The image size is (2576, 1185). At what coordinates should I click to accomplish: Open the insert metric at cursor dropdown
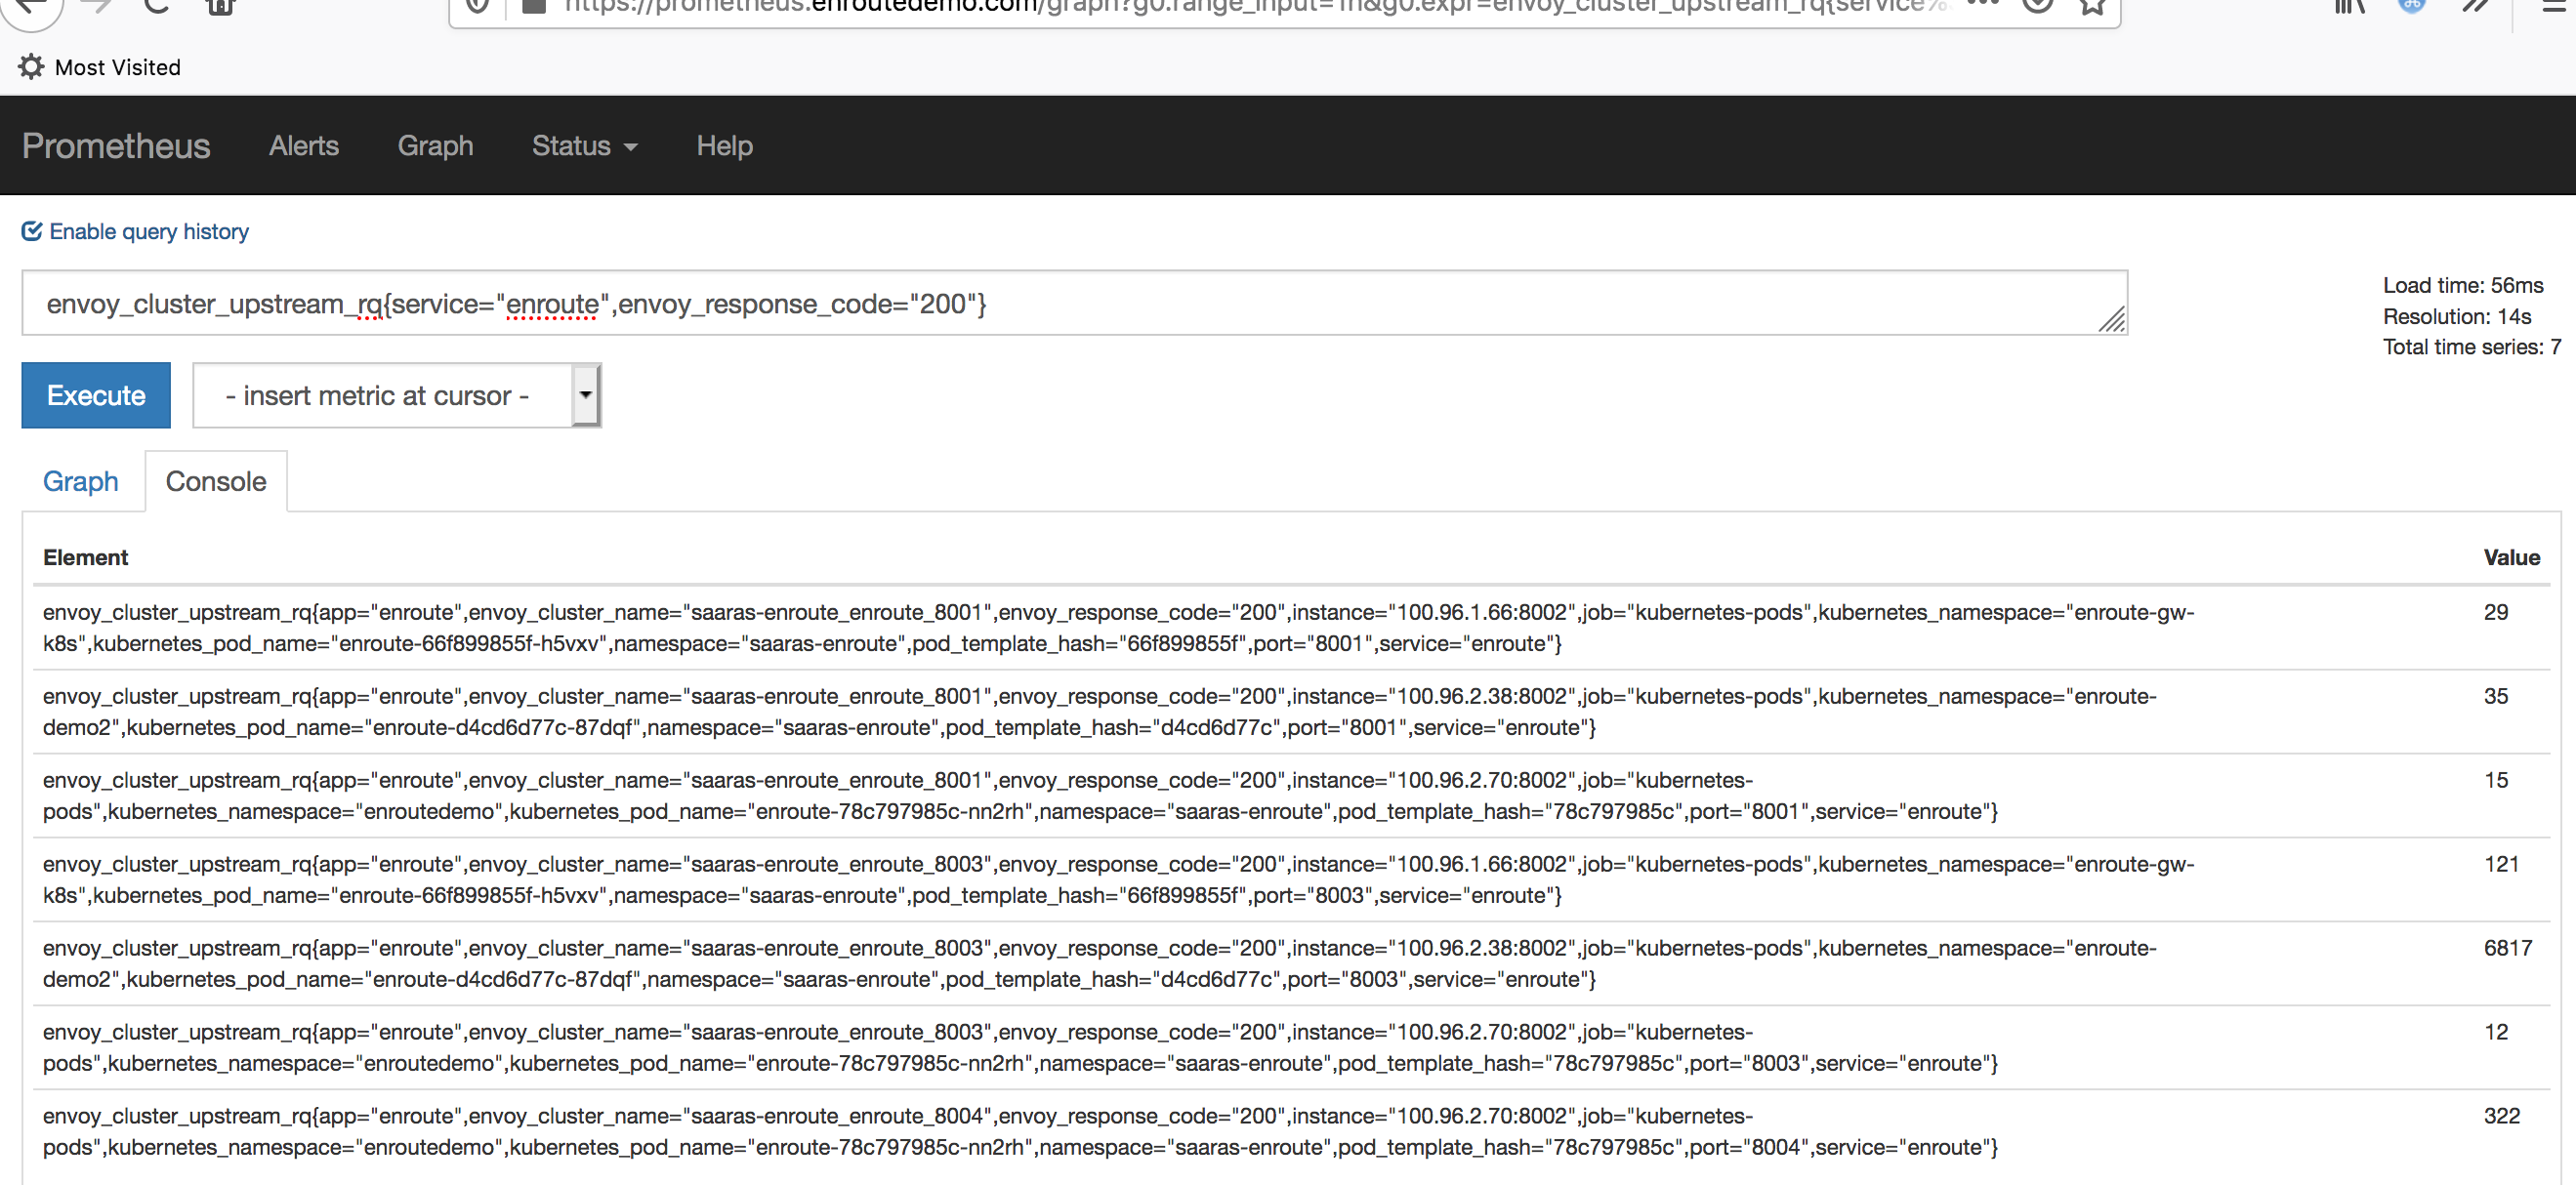396,396
